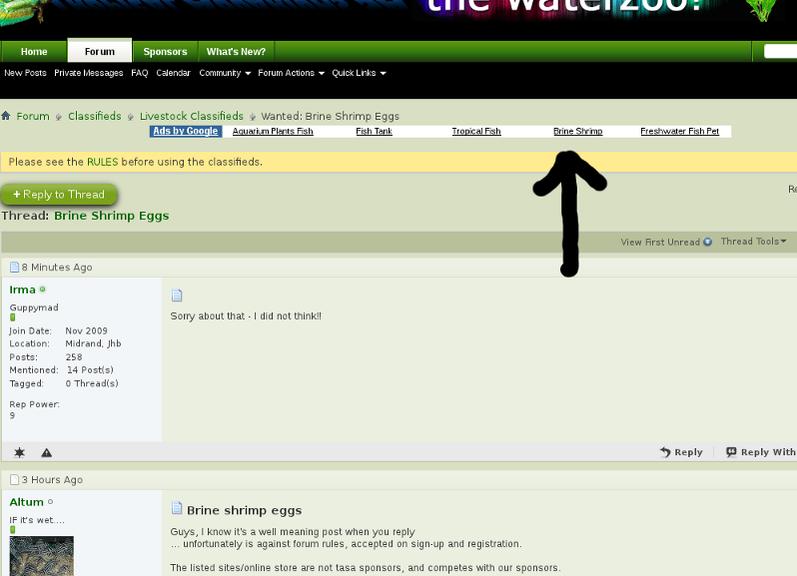Click the document icon beside 3 Hours Ago
This screenshot has width=797, height=576.
(15, 480)
